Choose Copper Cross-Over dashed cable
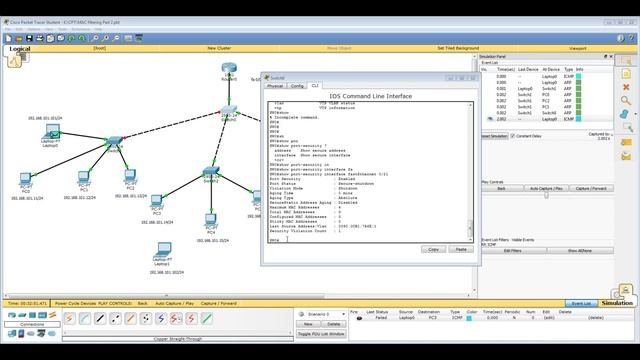The image size is (640, 360). (x=116, y=318)
